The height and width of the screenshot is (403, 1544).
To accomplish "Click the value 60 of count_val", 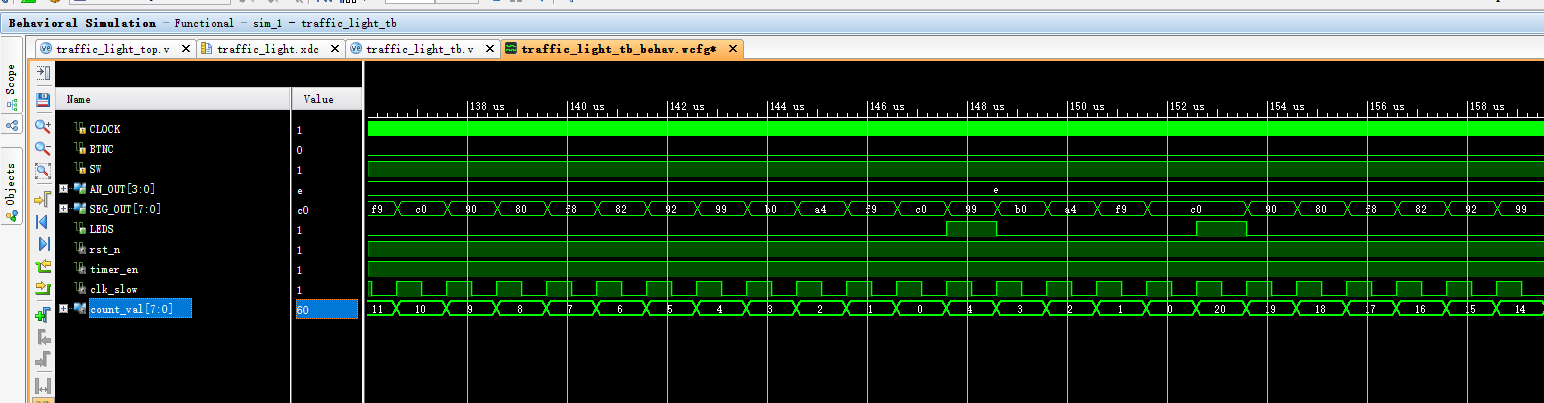I will (326, 310).
